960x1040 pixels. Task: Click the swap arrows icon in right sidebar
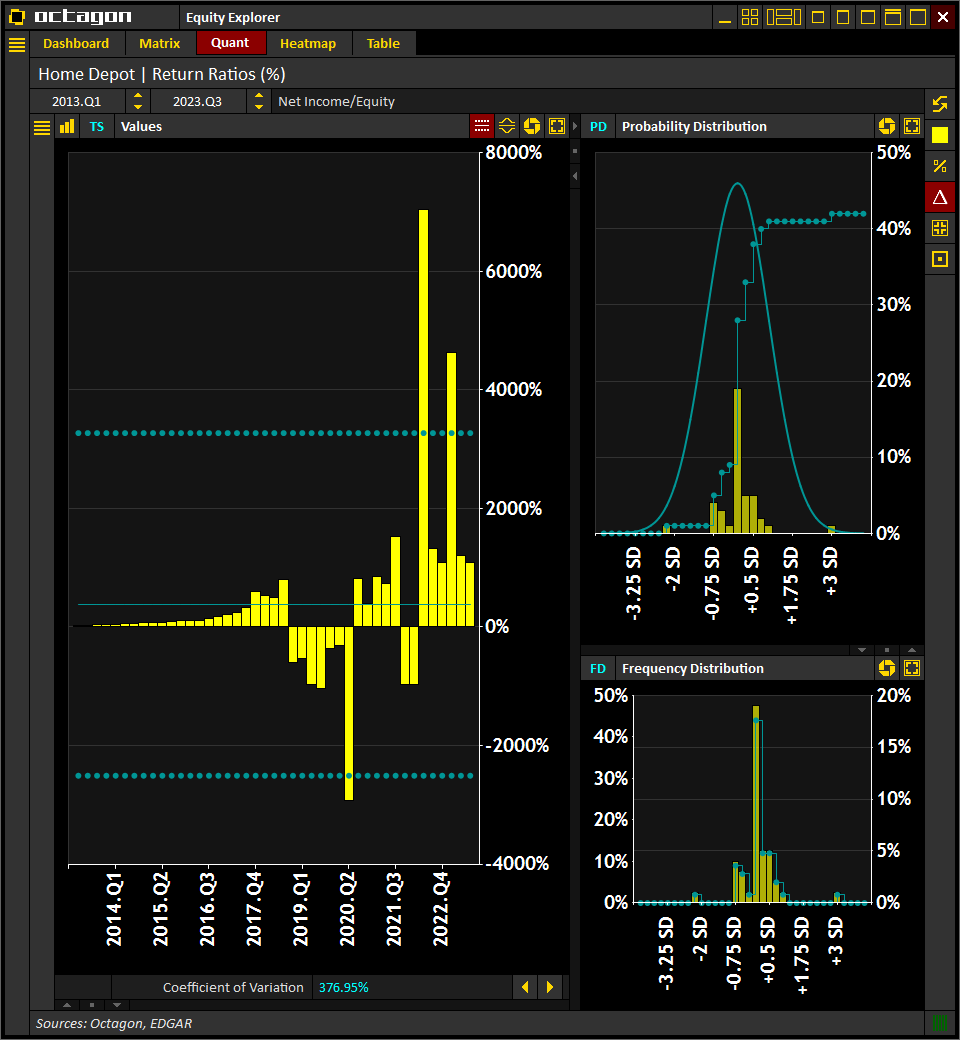click(940, 104)
